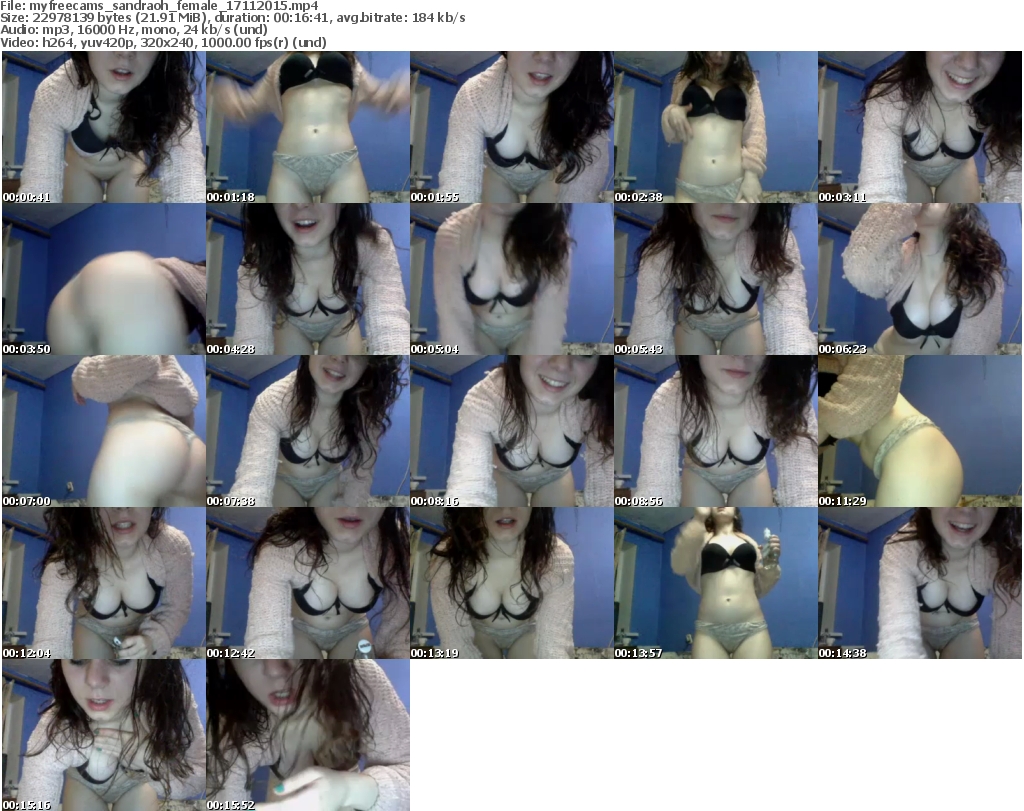Select the frame at 00:01:18
Screen dimensions: 1024x811
pyautogui.click(x=308, y=127)
